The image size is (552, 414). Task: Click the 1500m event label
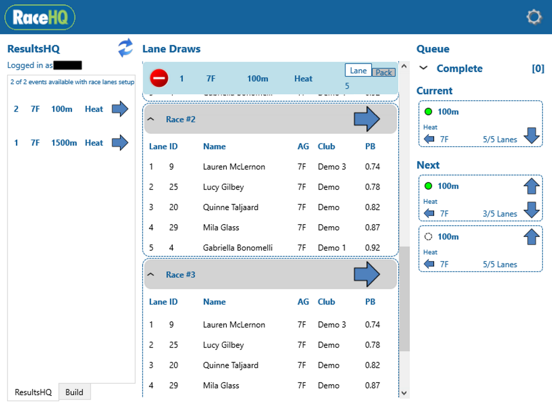64,143
